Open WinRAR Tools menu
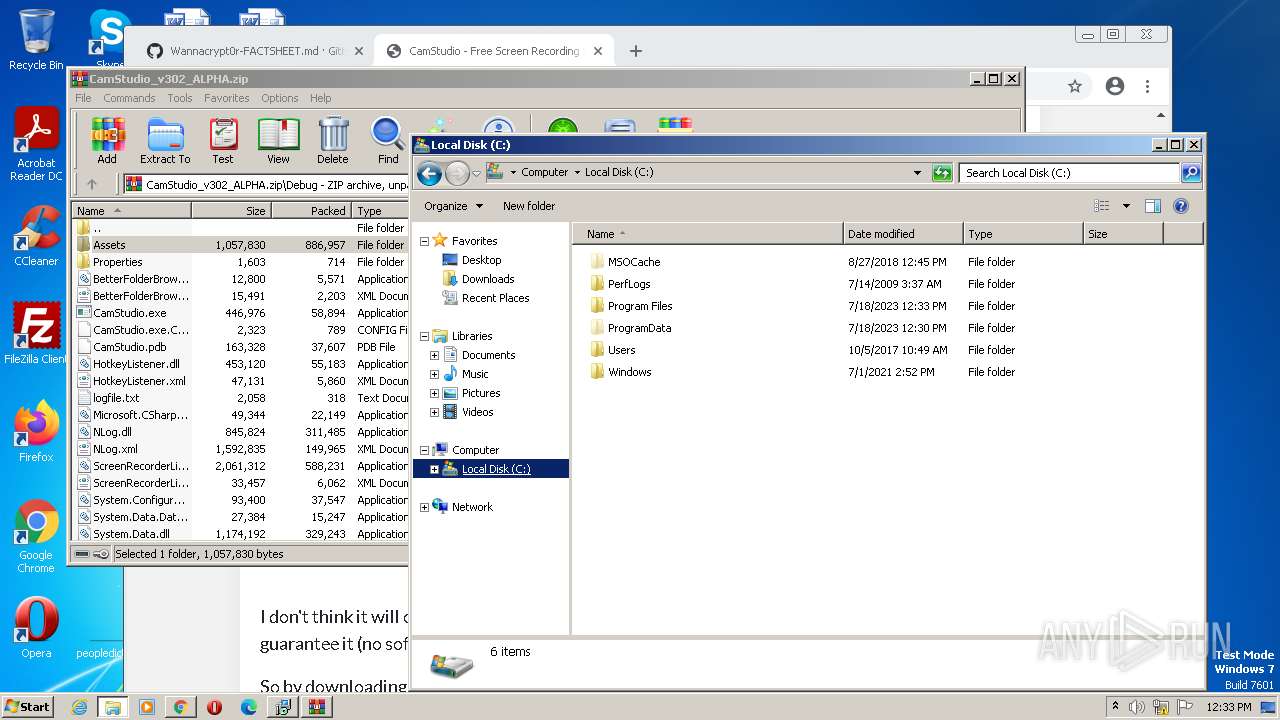The image size is (1280, 720). [x=180, y=98]
